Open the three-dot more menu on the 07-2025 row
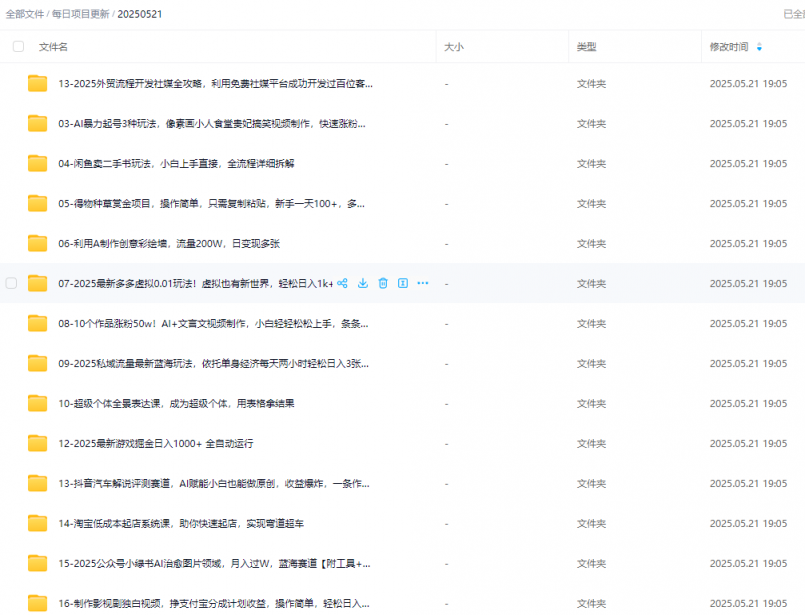The width and height of the screenshot is (805, 615). coord(422,283)
